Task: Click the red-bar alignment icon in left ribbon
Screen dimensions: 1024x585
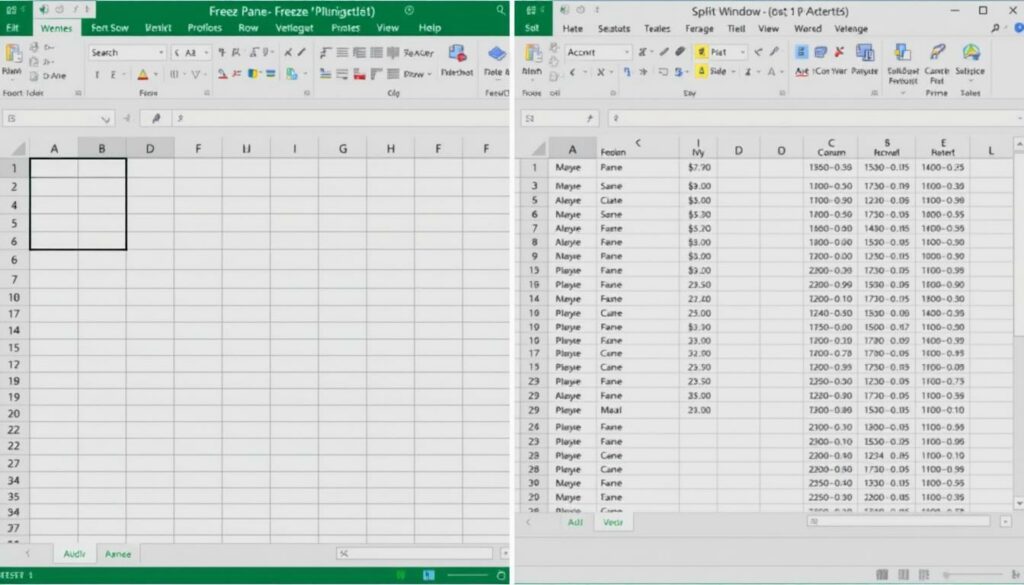Action: (x=359, y=74)
